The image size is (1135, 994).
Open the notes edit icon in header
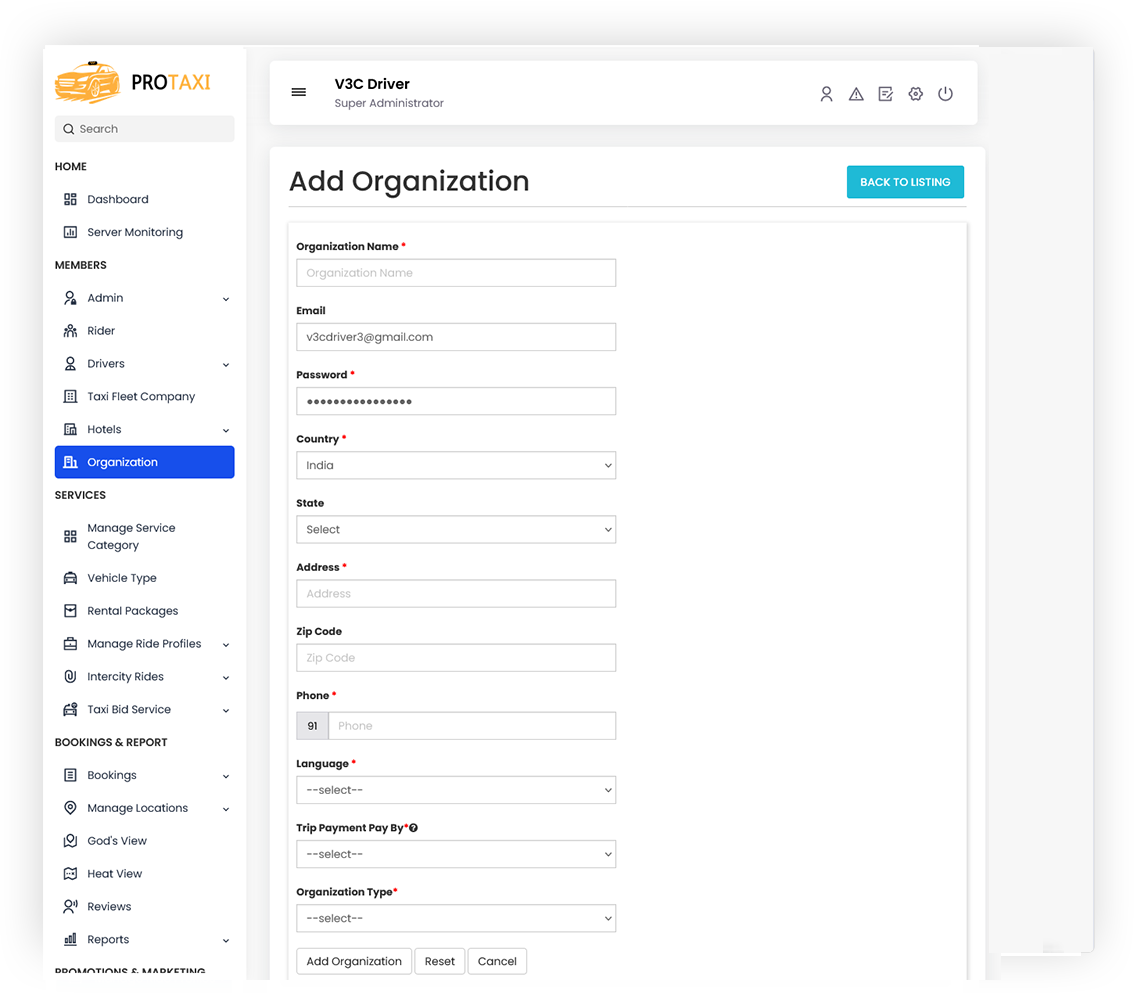coord(886,93)
